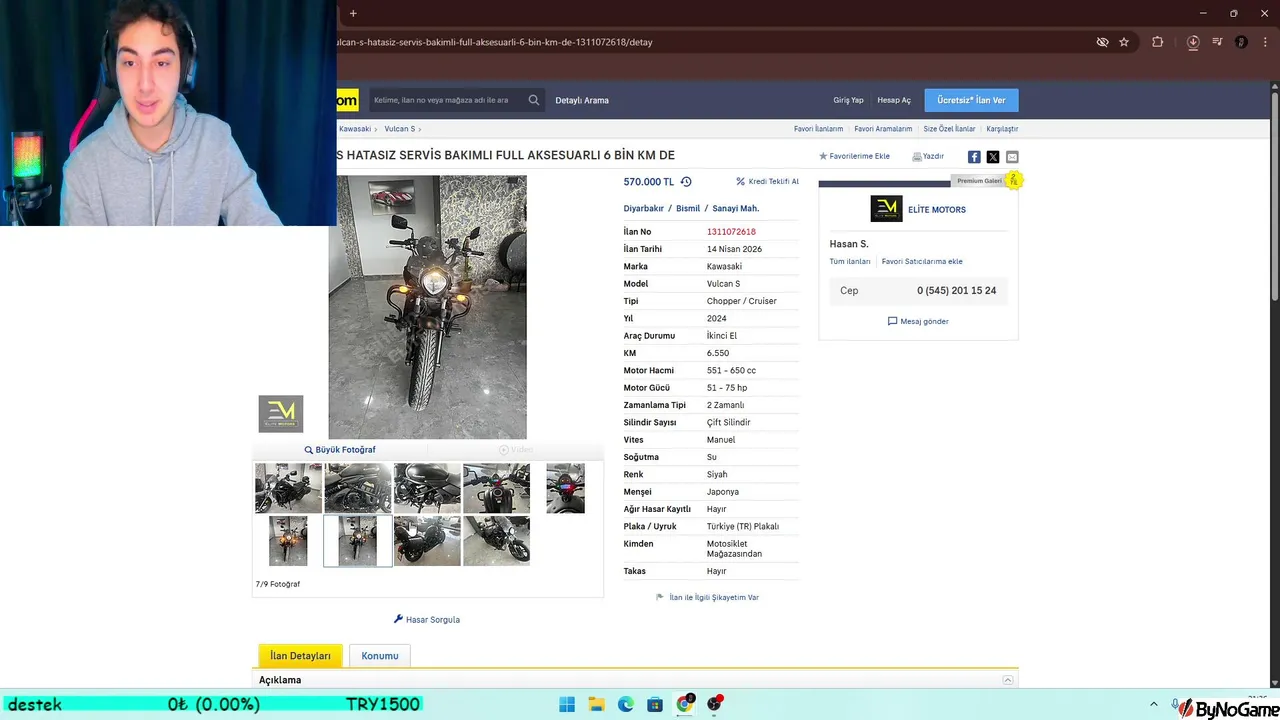View price history clock icon

(686, 182)
